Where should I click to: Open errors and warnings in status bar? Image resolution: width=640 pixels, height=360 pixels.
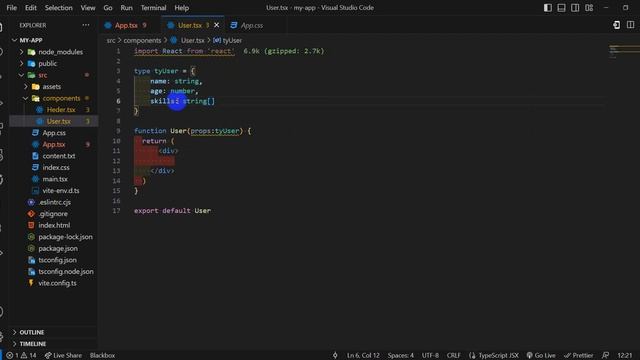[21, 356]
